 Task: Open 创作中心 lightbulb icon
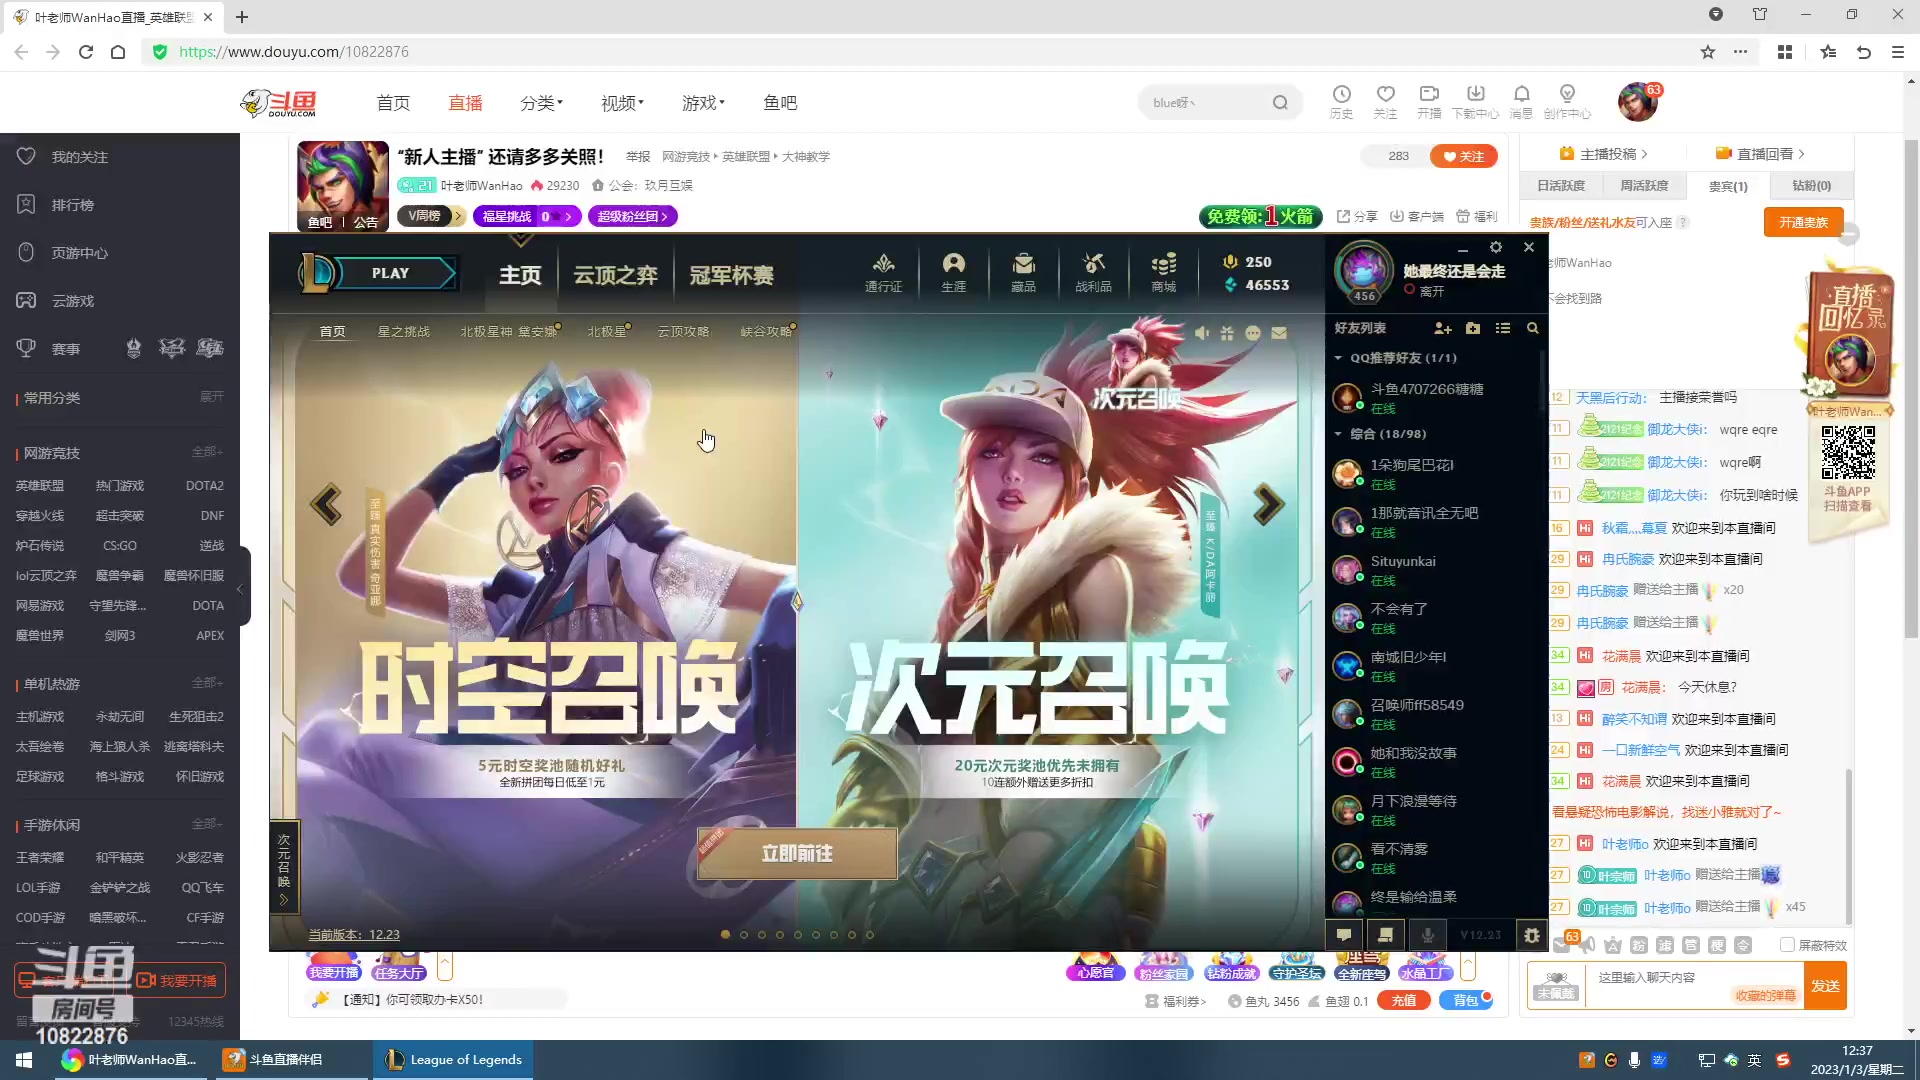[1567, 101]
